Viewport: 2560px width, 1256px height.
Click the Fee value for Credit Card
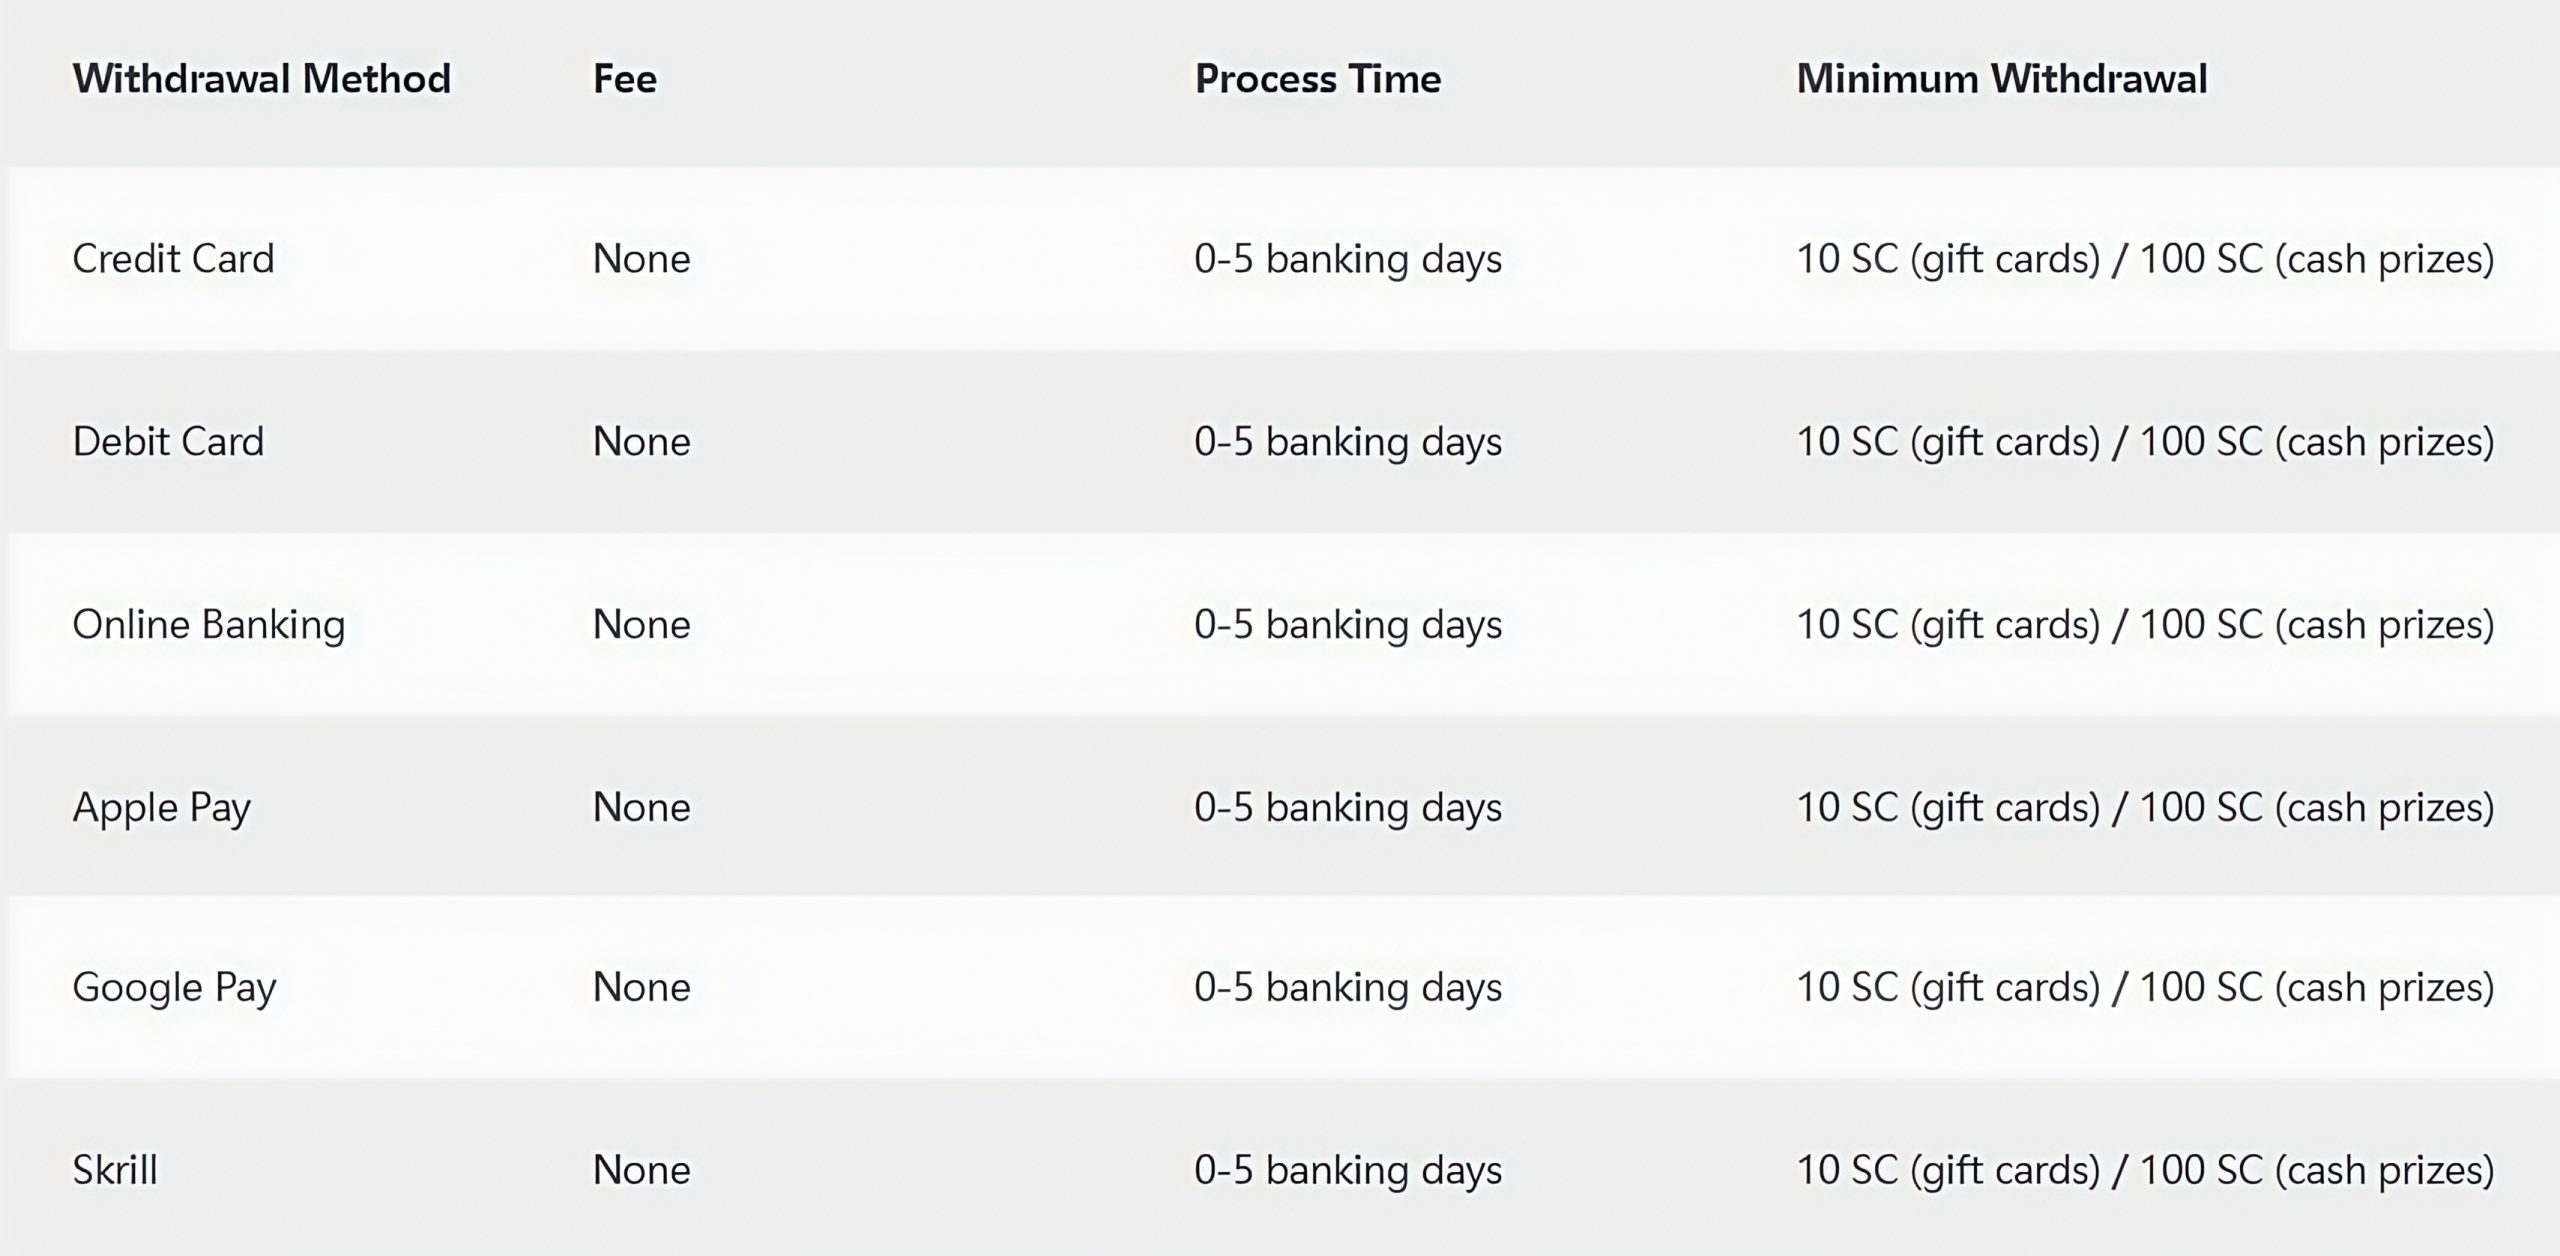642,259
